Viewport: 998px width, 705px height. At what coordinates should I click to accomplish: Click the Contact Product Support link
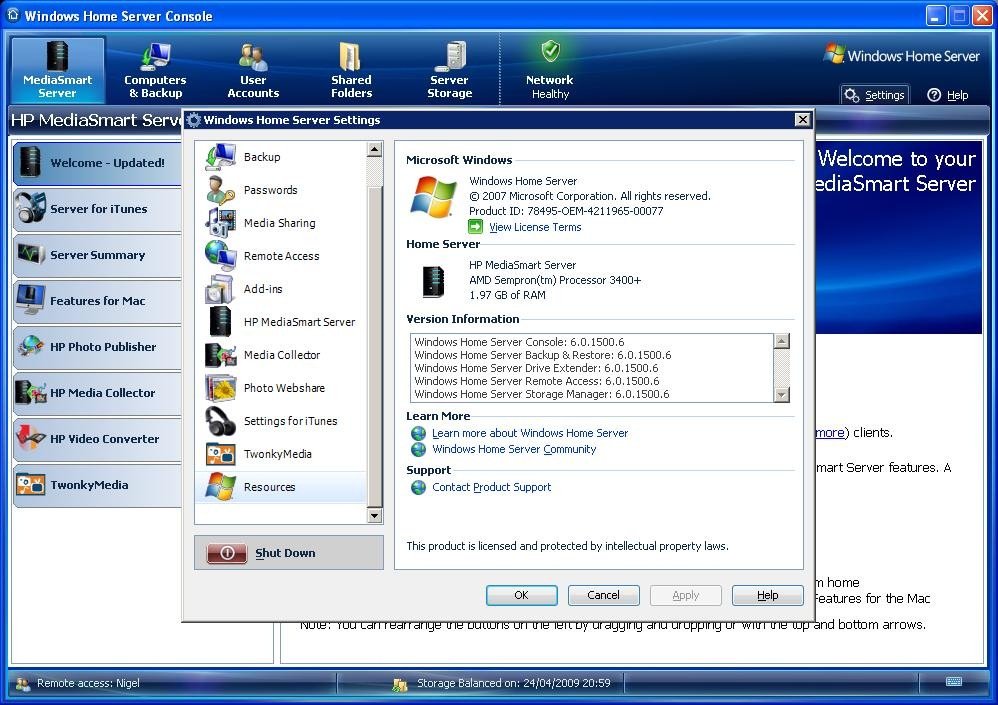pos(491,487)
